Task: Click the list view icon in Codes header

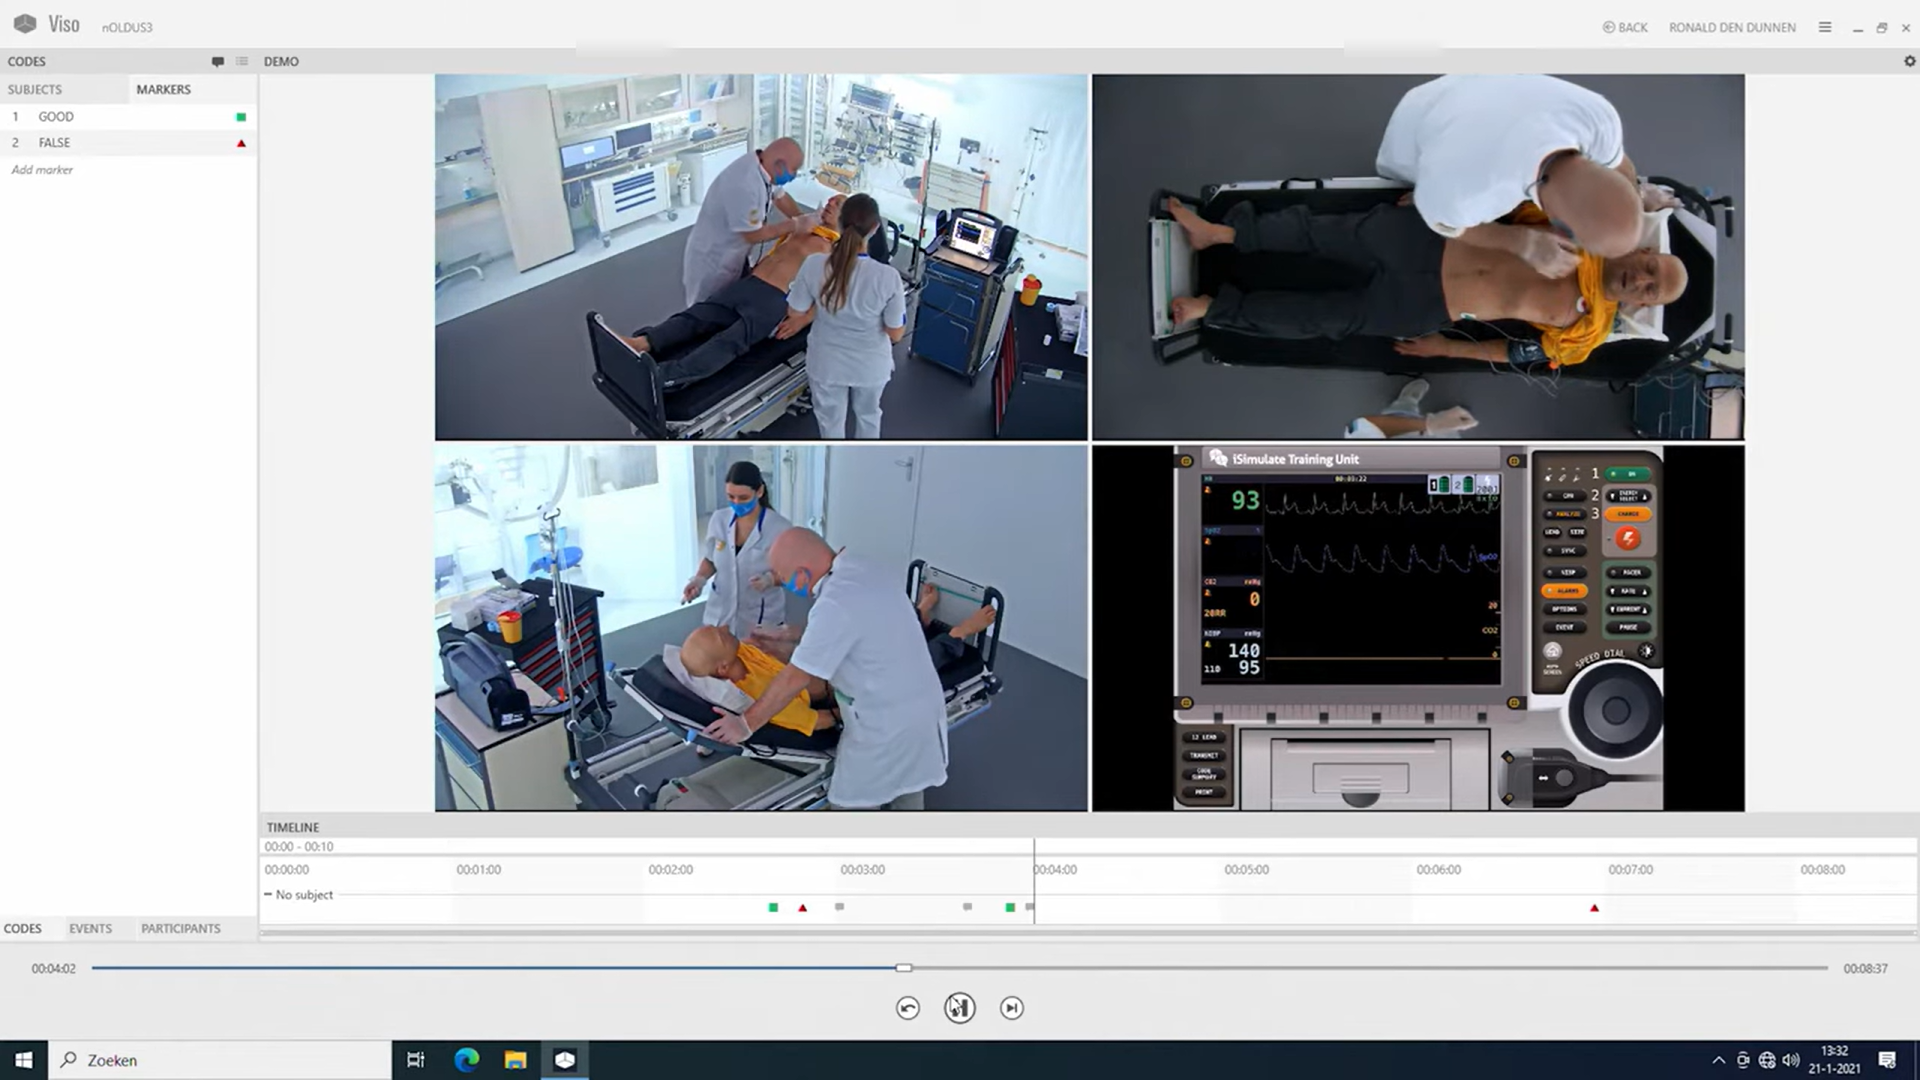Action: pyautogui.click(x=242, y=62)
